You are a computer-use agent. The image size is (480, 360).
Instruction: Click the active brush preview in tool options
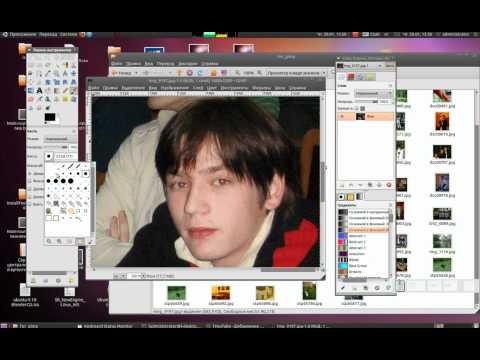click(x=49, y=156)
